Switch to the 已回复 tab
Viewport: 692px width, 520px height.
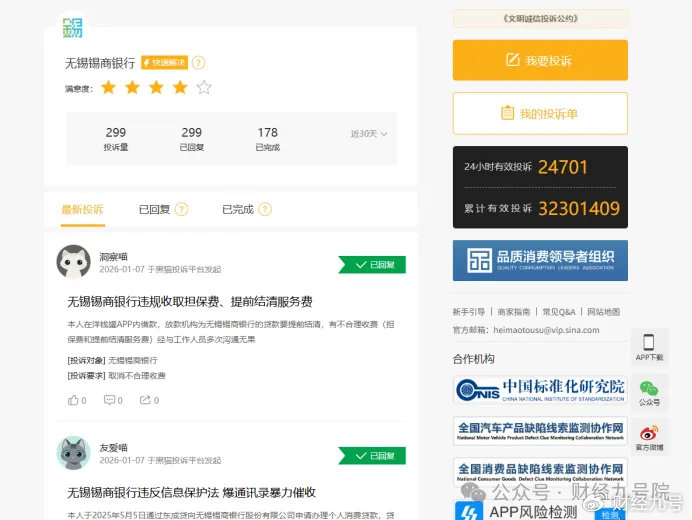click(154, 209)
